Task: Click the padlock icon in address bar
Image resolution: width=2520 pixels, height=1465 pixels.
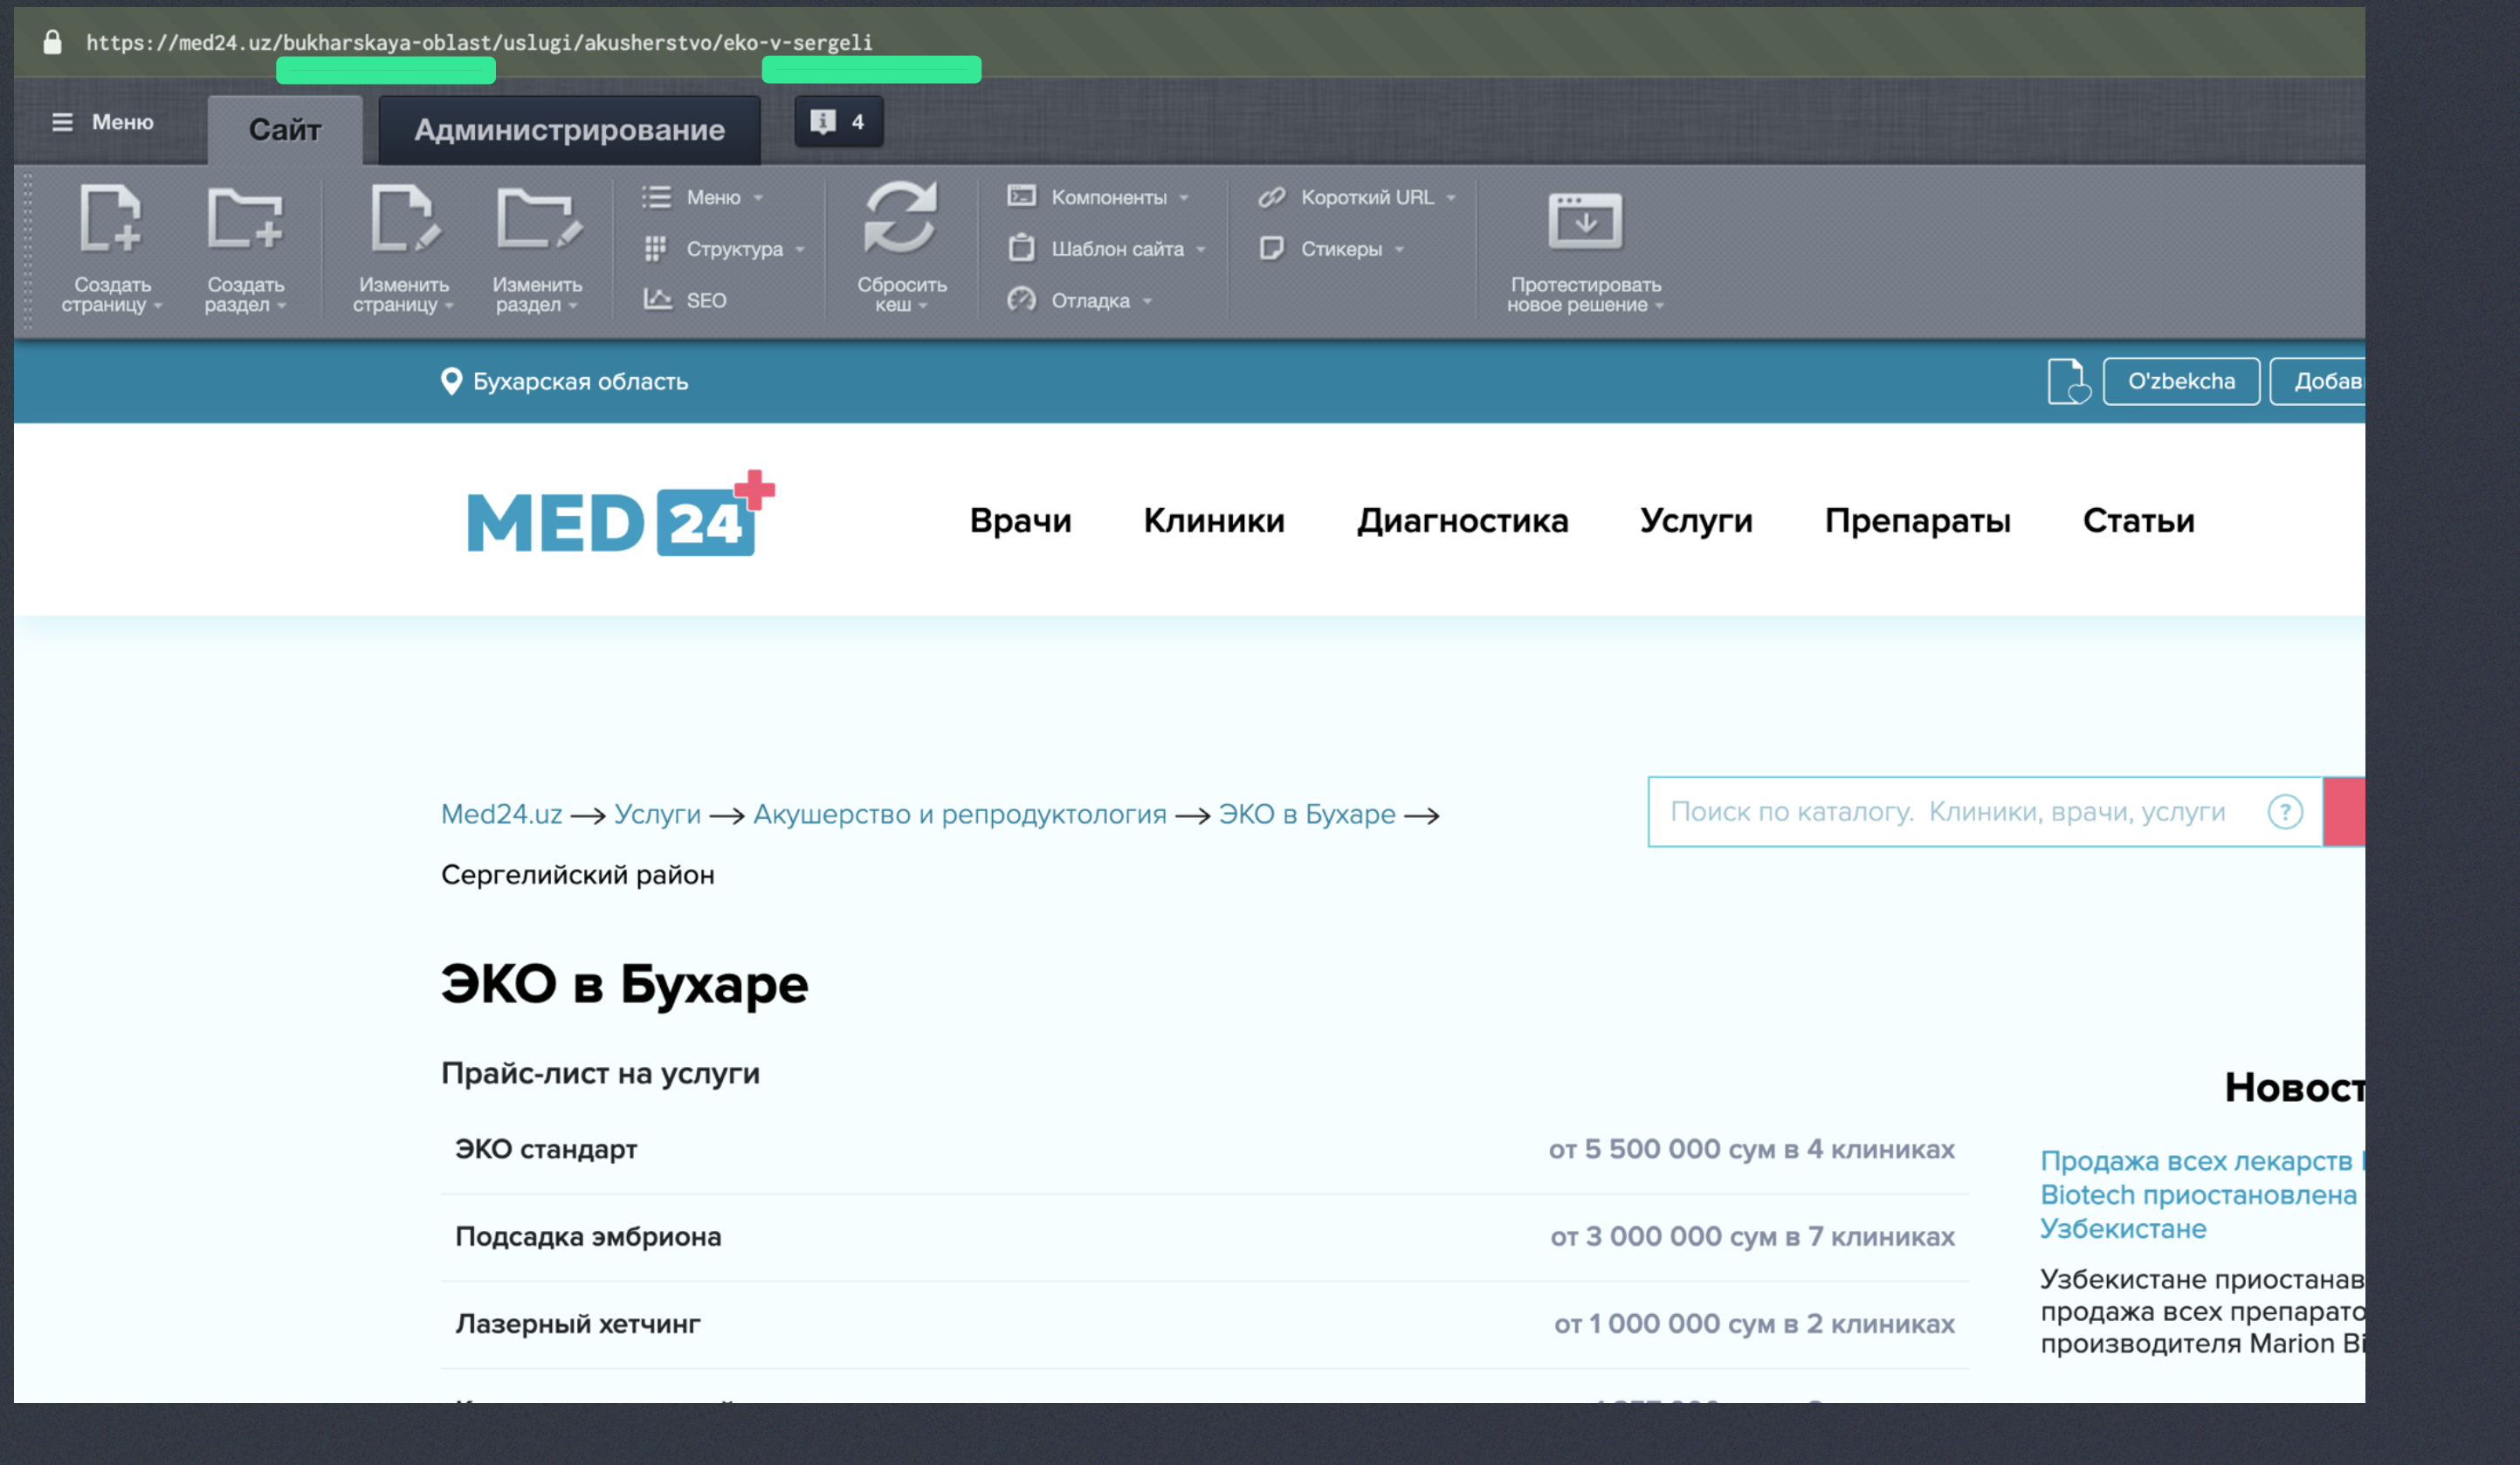Action: [52, 42]
